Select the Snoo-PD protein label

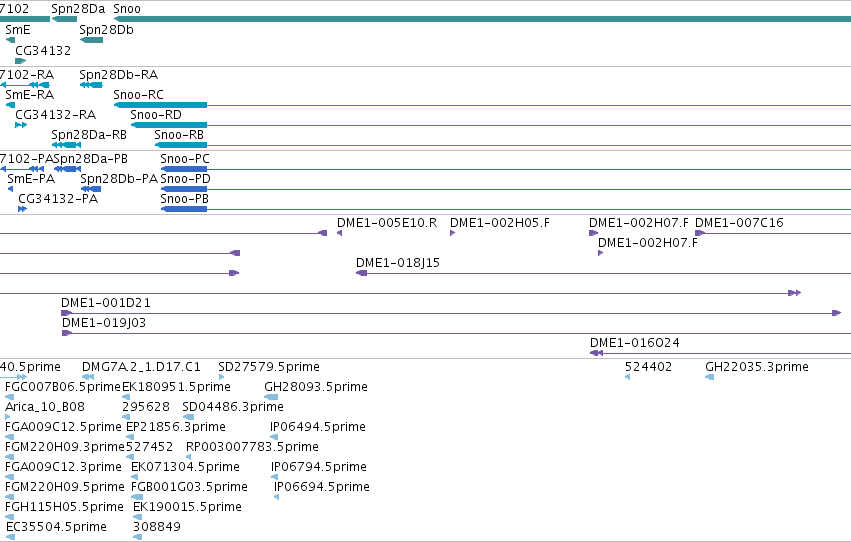pos(186,178)
